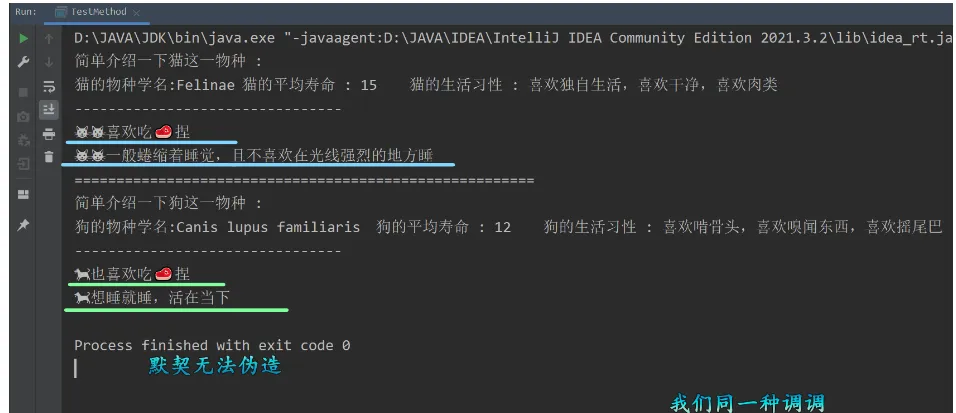This screenshot has width=956, height=413.
Task: Open the Restore Layout icon
Action: click(x=23, y=195)
